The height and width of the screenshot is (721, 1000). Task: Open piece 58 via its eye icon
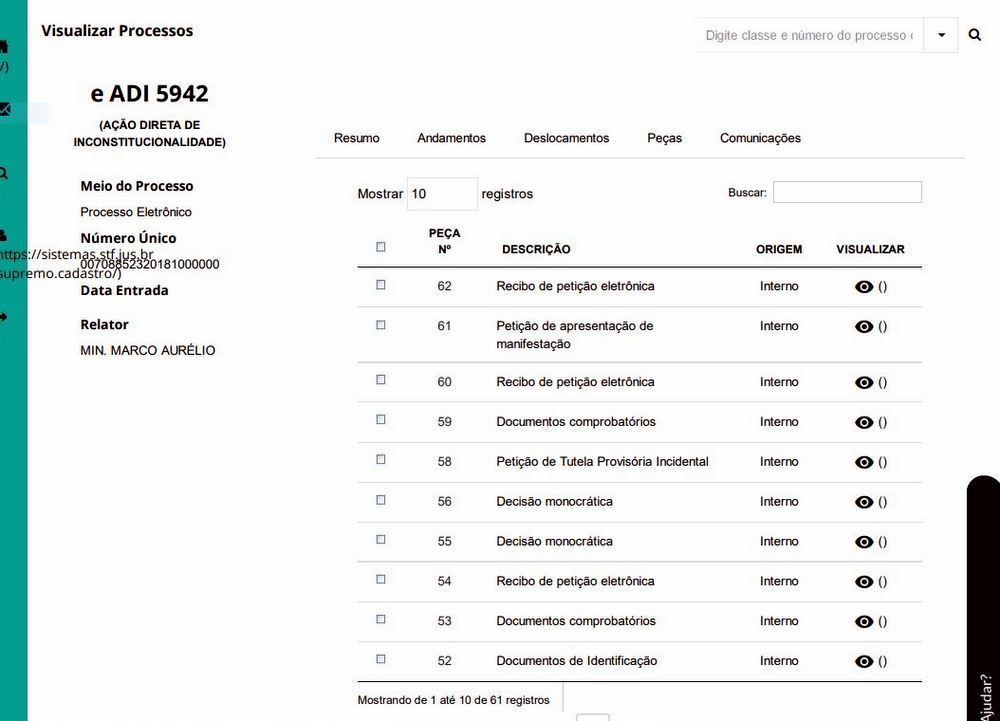(864, 462)
